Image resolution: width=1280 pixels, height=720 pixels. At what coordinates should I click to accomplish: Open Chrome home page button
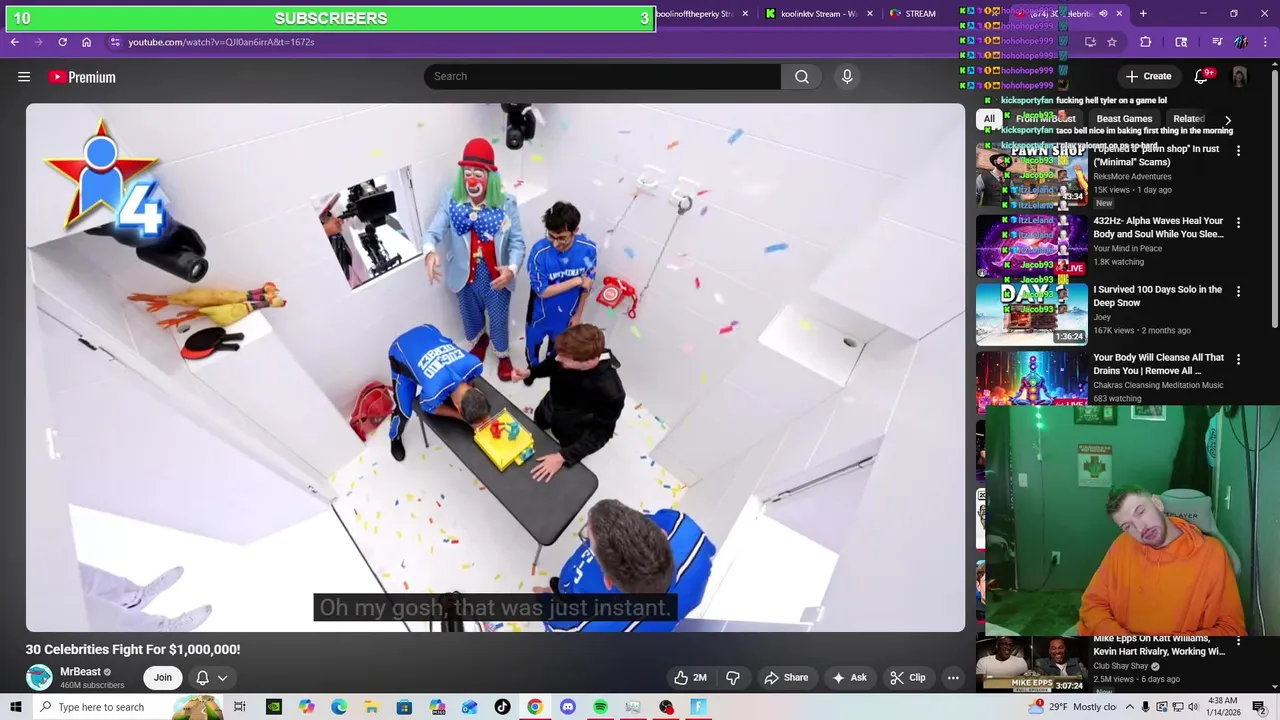tap(87, 42)
